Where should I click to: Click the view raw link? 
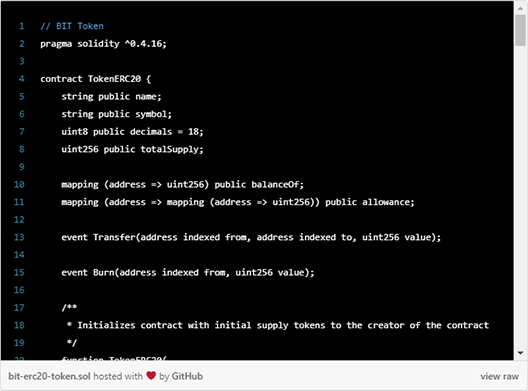click(499, 376)
